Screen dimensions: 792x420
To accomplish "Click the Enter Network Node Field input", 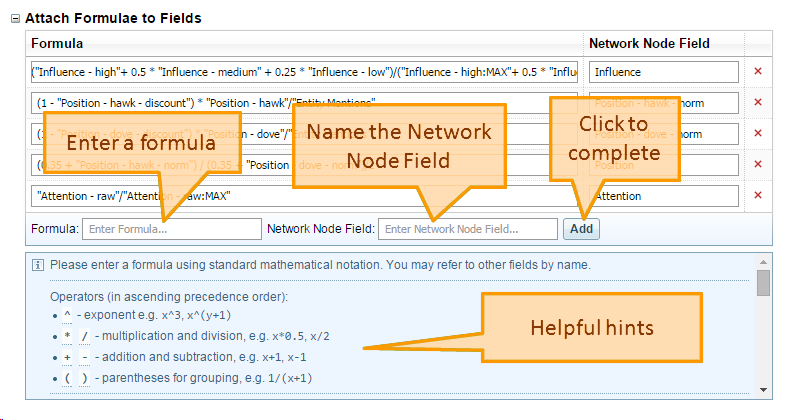I will tap(467, 229).
